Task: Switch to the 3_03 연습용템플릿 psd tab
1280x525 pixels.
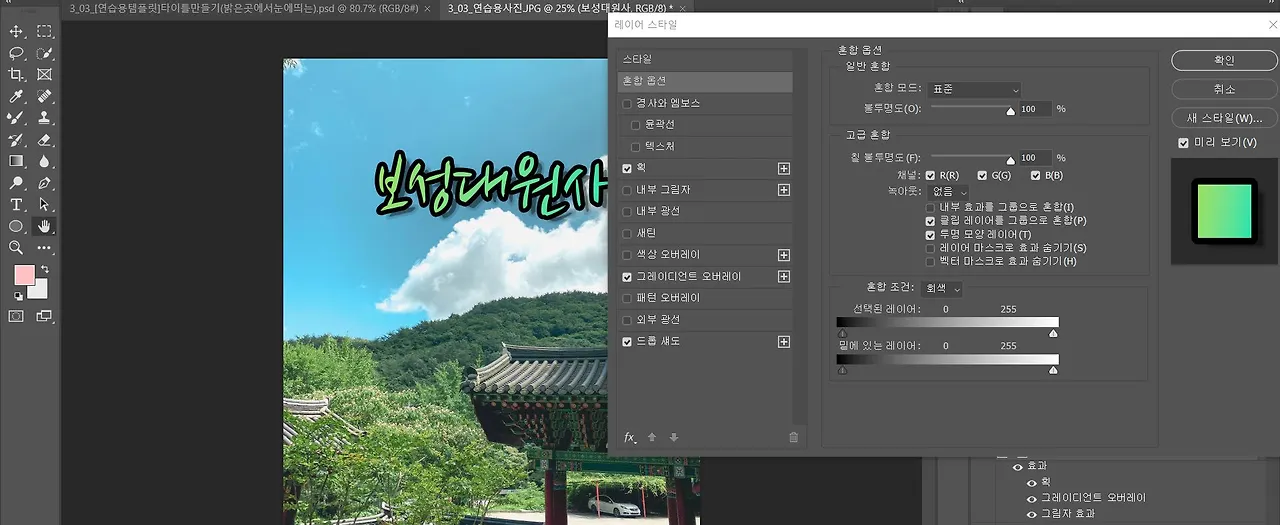Action: pyautogui.click(x=246, y=8)
